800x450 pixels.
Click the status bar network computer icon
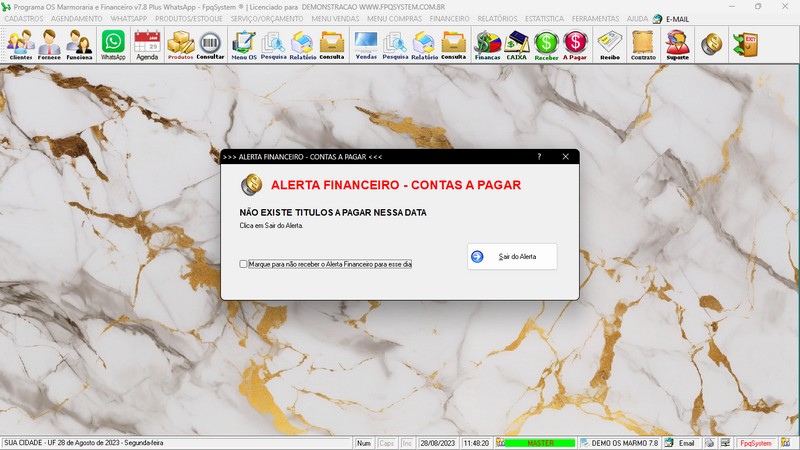(725, 443)
